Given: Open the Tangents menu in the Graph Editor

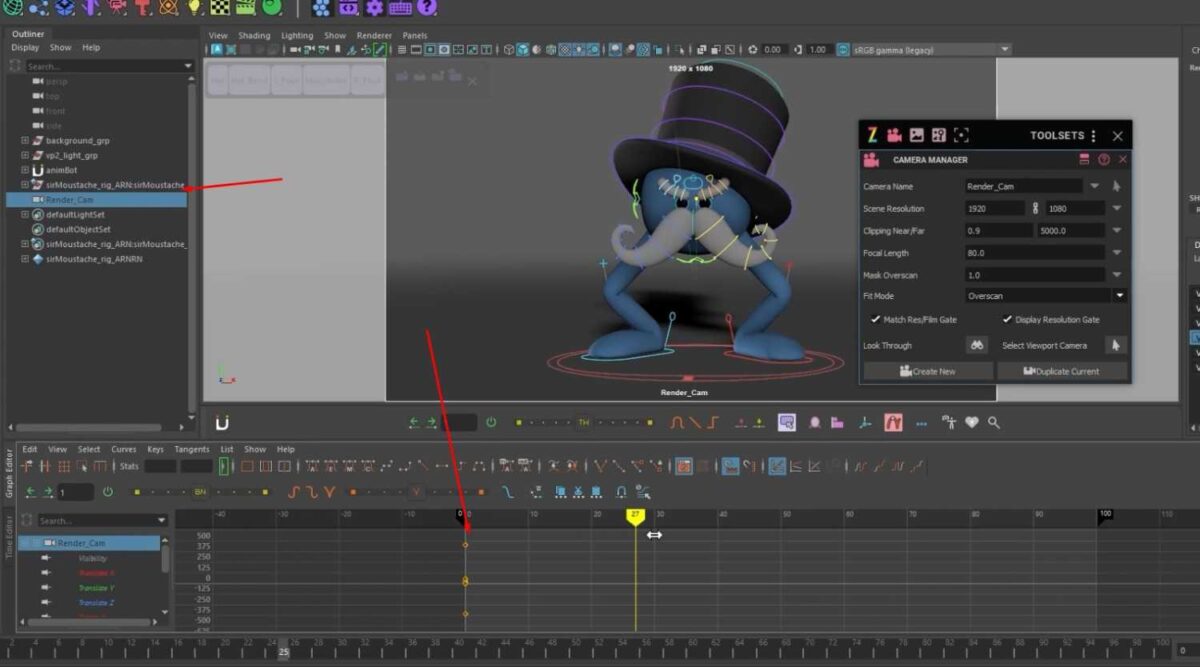Looking at the screenshot, I should 192,449.
